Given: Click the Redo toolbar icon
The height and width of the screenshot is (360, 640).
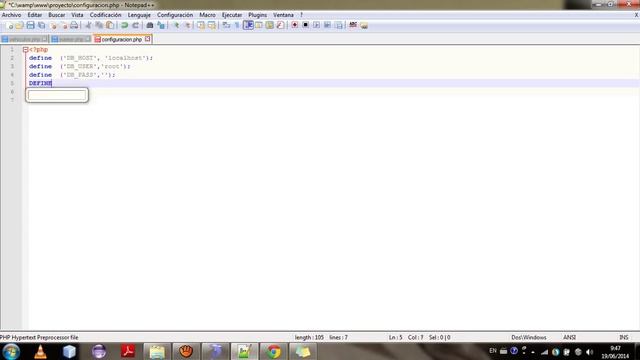Looking at the screenshot, I should click(136, 25).
